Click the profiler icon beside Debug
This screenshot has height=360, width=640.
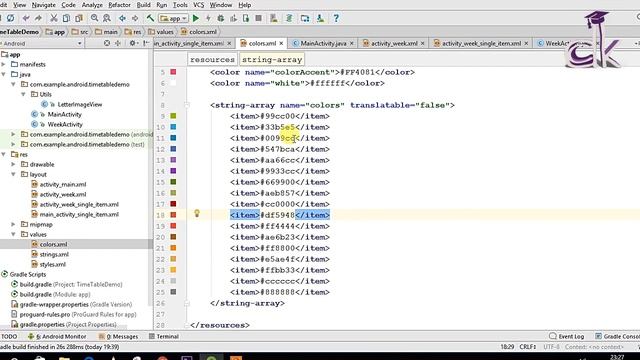[x=233, y=18]
